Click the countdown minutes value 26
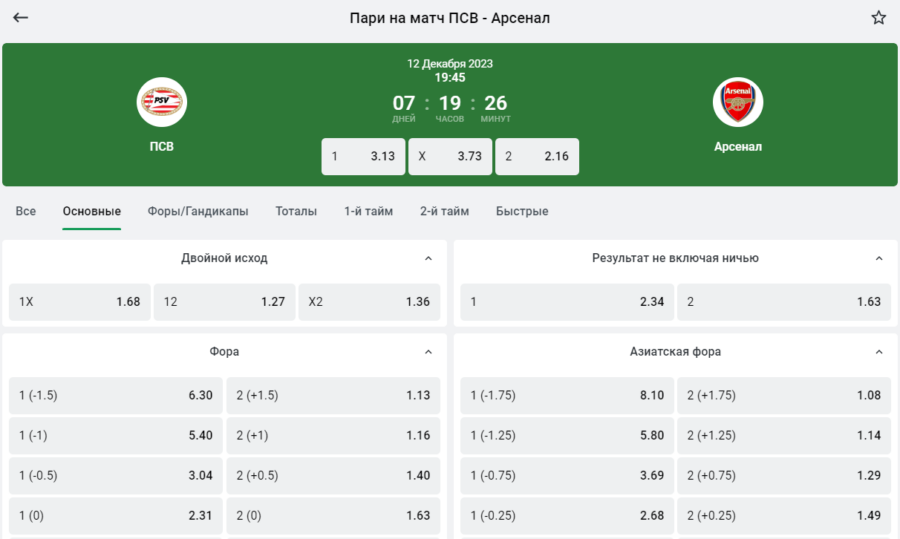 pyautogui.click(x=495, y=103)
